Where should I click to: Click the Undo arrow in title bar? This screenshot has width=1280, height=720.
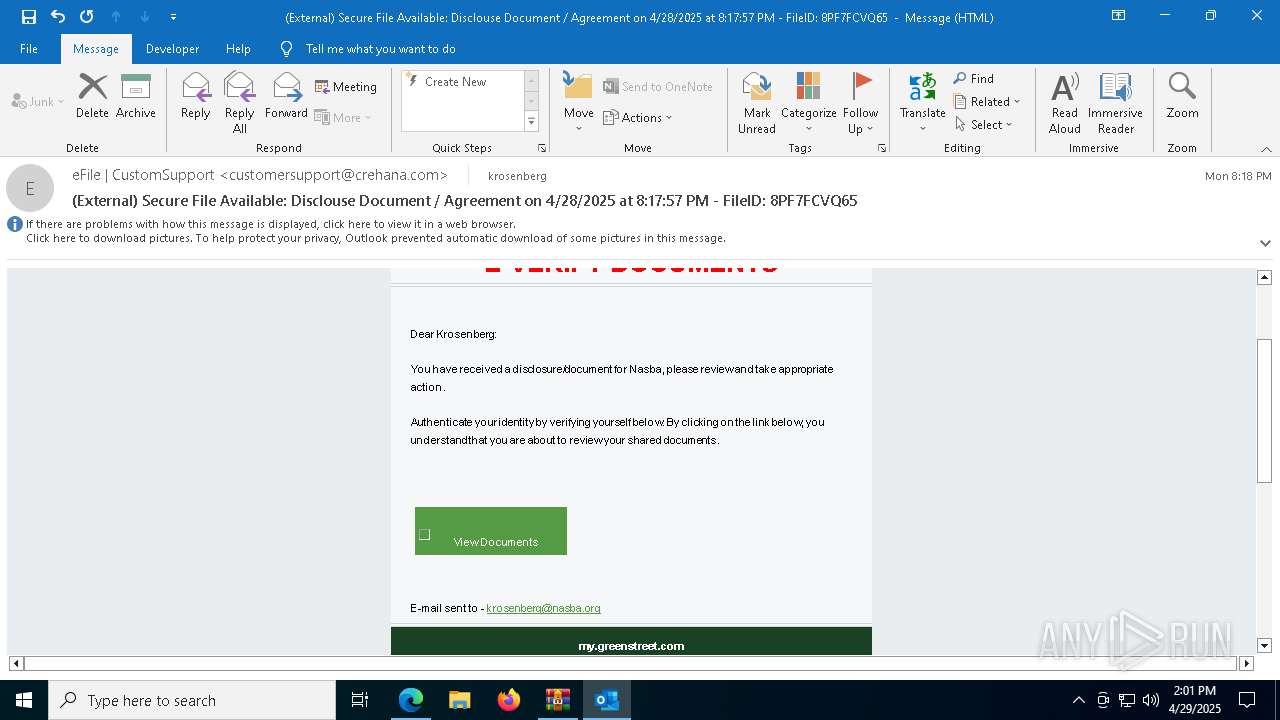pyautogui.click(x=58, y=17)
